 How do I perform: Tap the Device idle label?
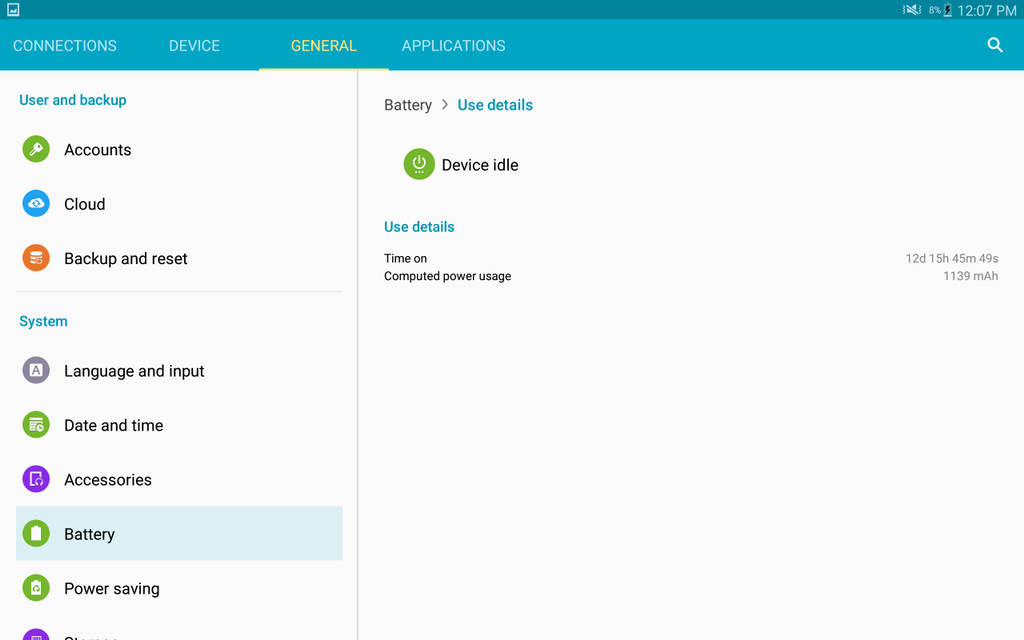coord(480,165)
